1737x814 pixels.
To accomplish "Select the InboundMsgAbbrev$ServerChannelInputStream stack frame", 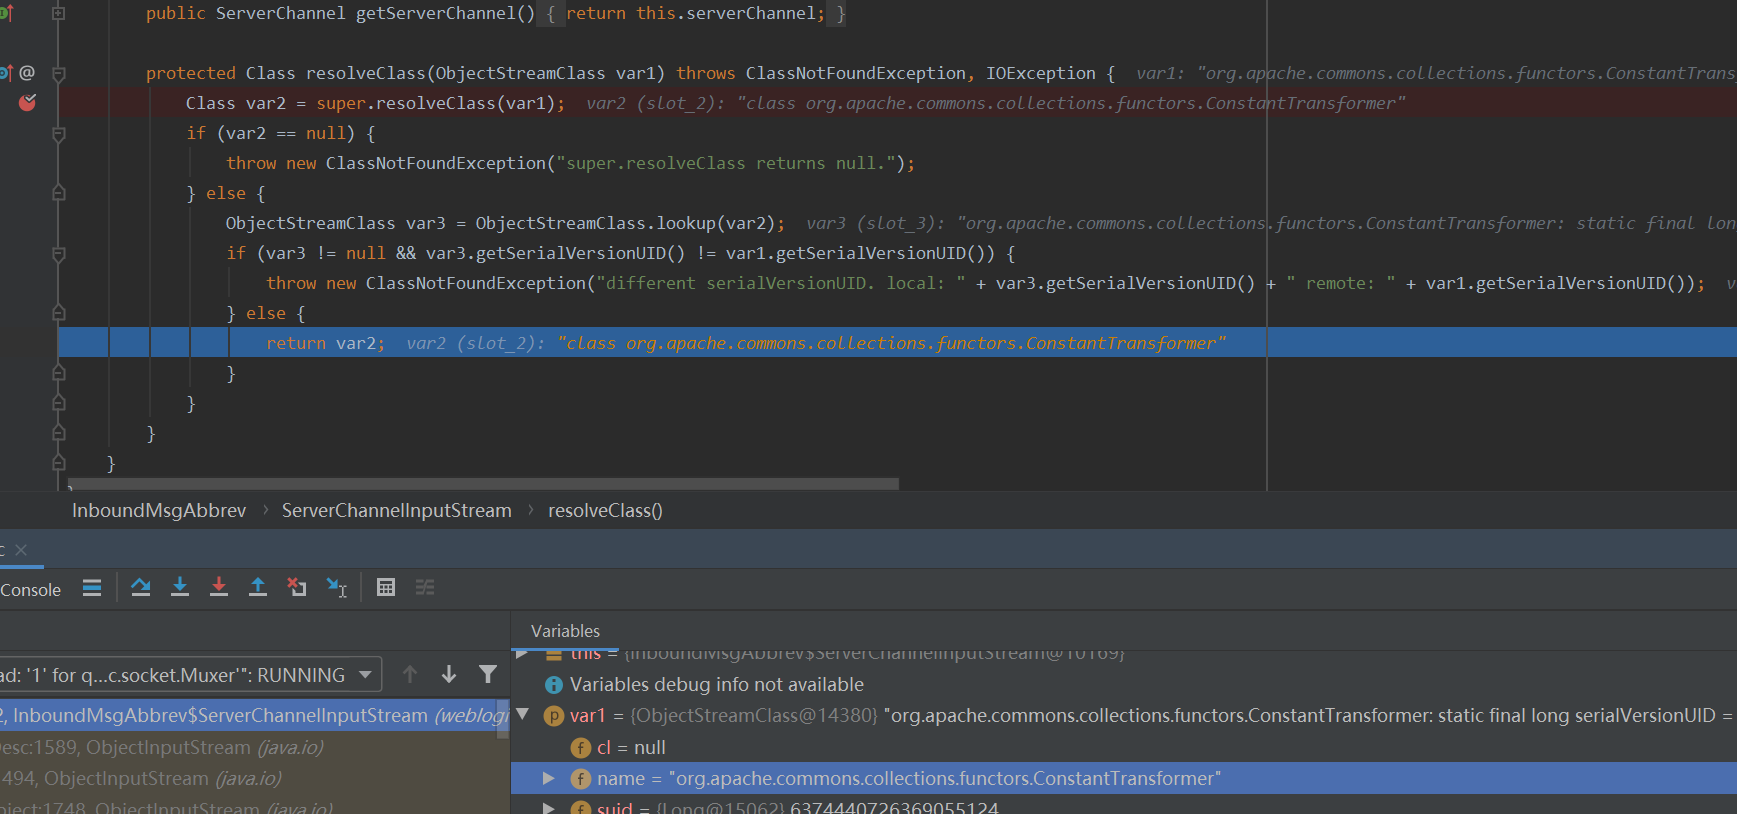I will click(x=254, y=715).
